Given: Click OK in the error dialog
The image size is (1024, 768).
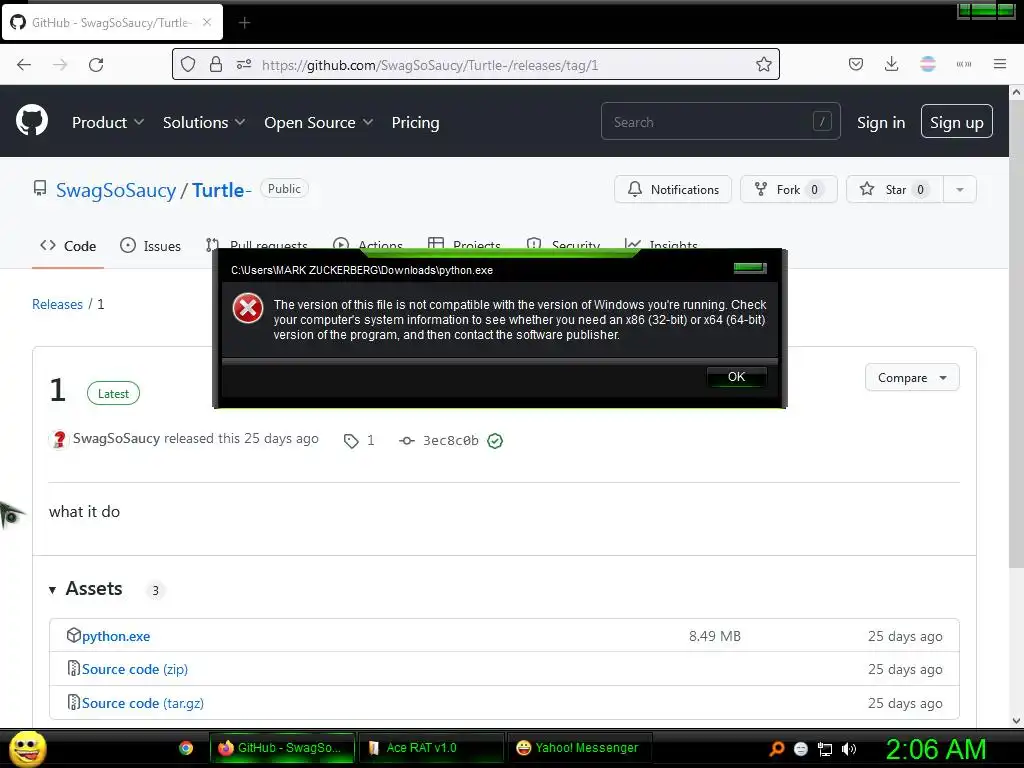Looking at the screenshot, I should pyautogui.click(x=737, y=377).
